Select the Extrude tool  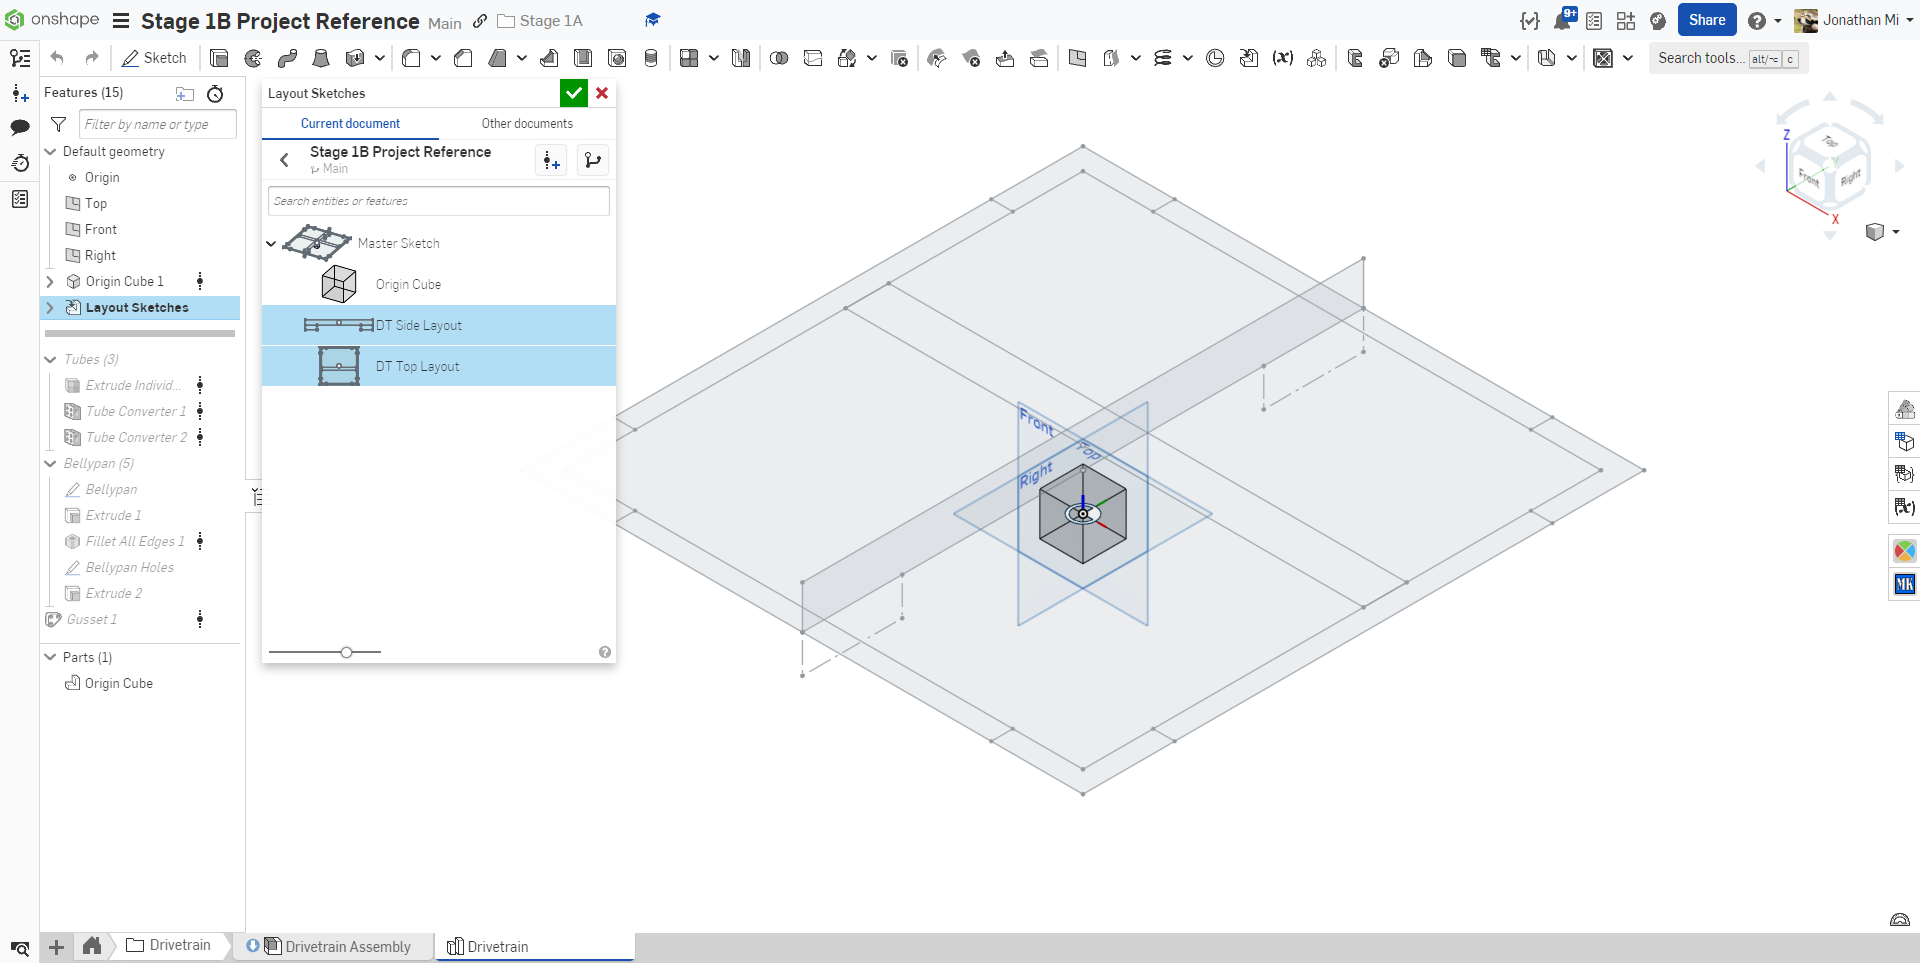pyautogui.click(x=219, y=58)
